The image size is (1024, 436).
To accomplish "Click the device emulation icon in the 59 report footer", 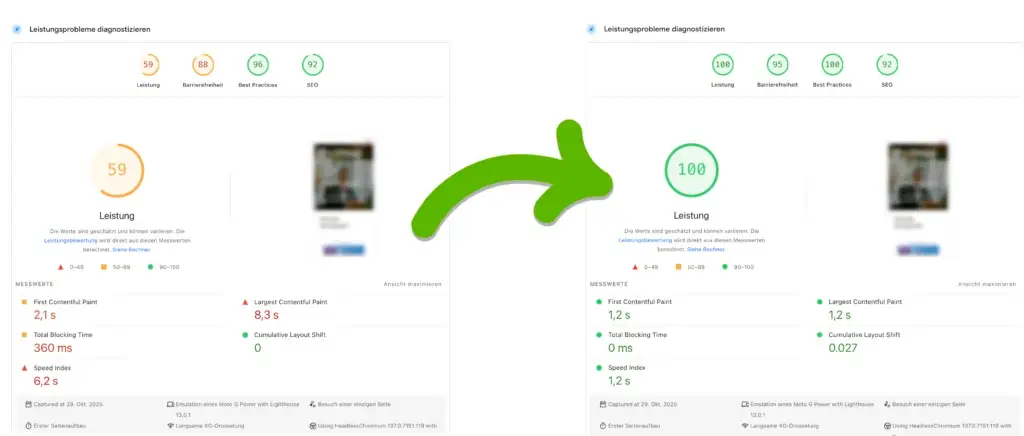I will pos(170,405).
